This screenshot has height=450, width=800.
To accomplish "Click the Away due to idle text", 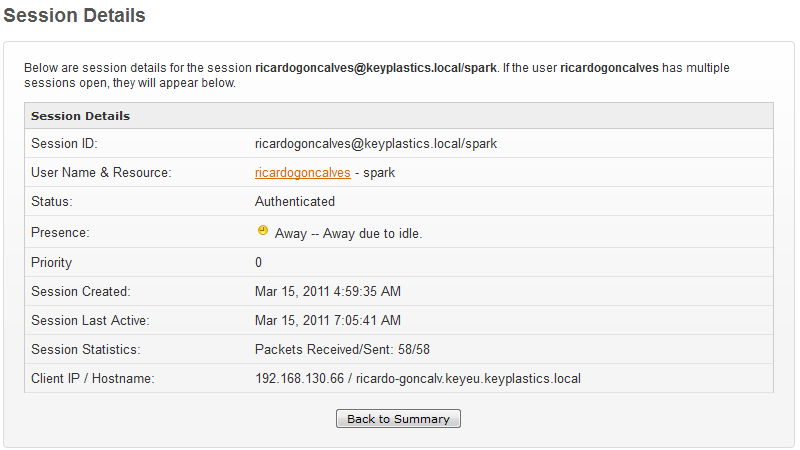I will tap(372, 234).
